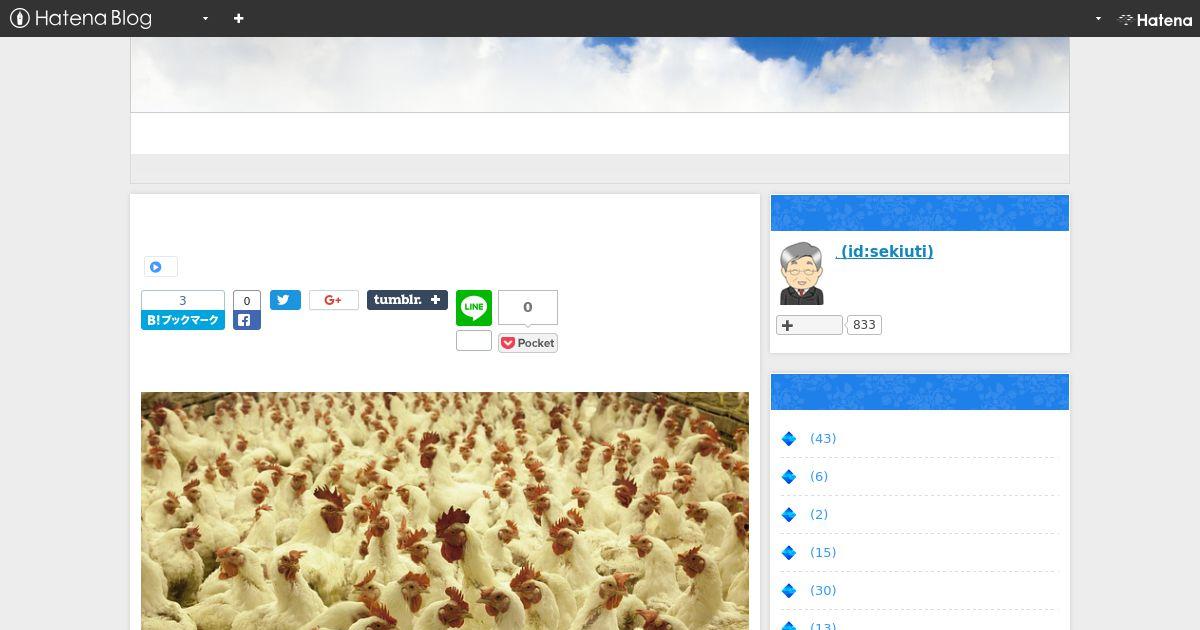Click the diamond icon beside (6)
1200x630 pixels.
tap(788, 477)
